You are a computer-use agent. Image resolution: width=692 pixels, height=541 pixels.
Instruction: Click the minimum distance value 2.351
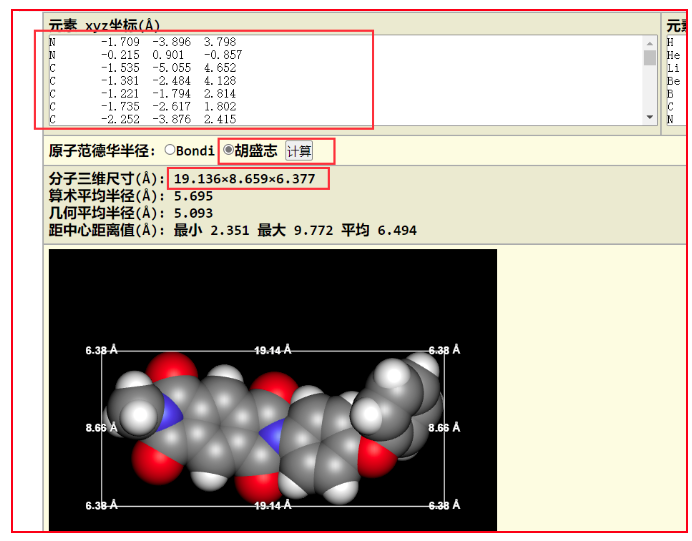pyautogui.click(x=229, y=230)
